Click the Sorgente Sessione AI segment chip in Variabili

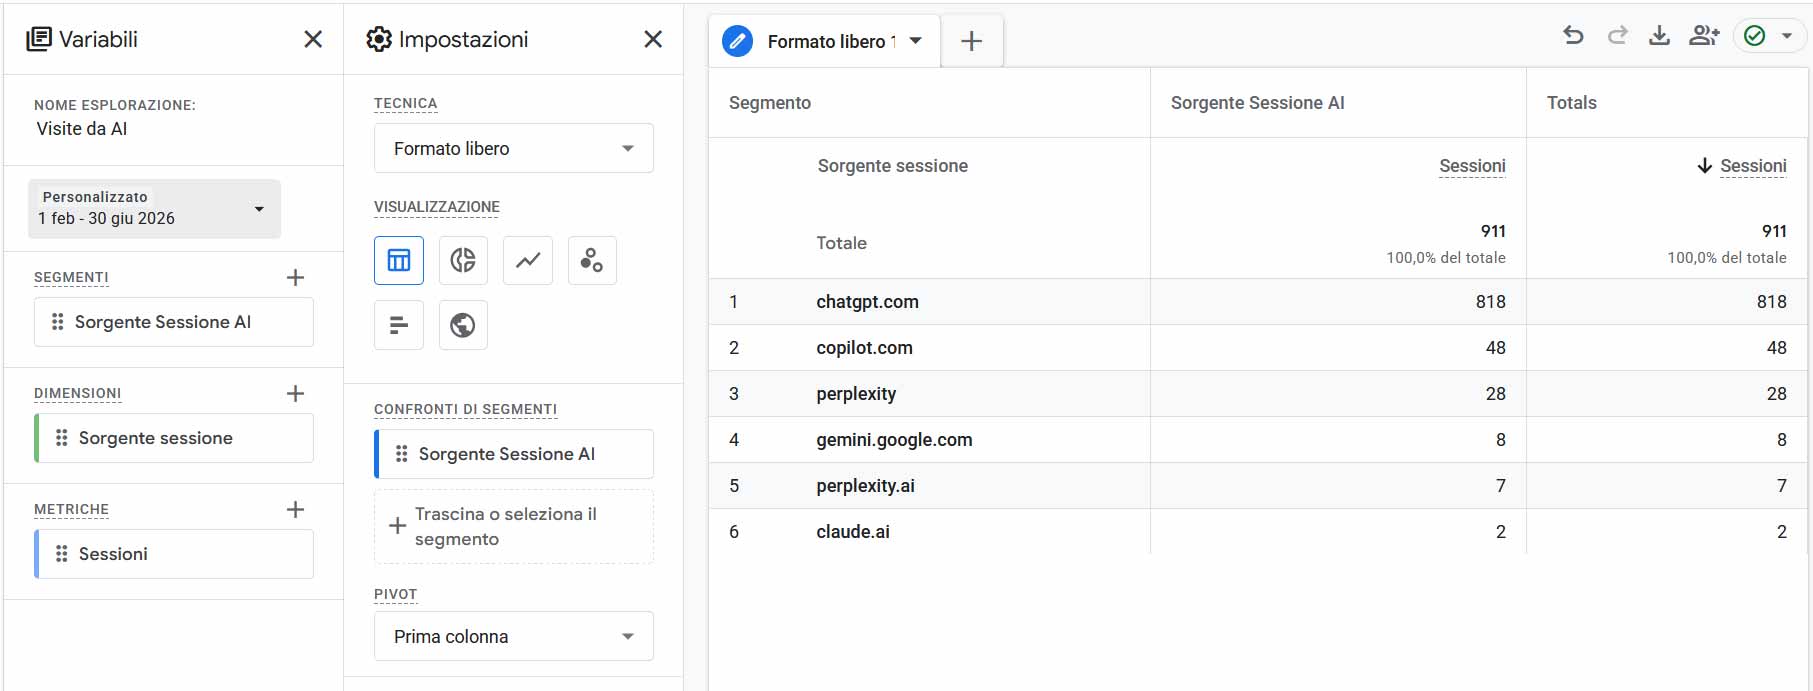174,322
